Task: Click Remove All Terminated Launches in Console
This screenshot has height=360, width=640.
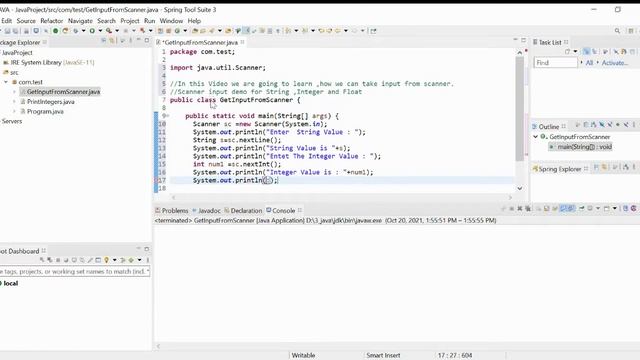Action: point(527,208)
